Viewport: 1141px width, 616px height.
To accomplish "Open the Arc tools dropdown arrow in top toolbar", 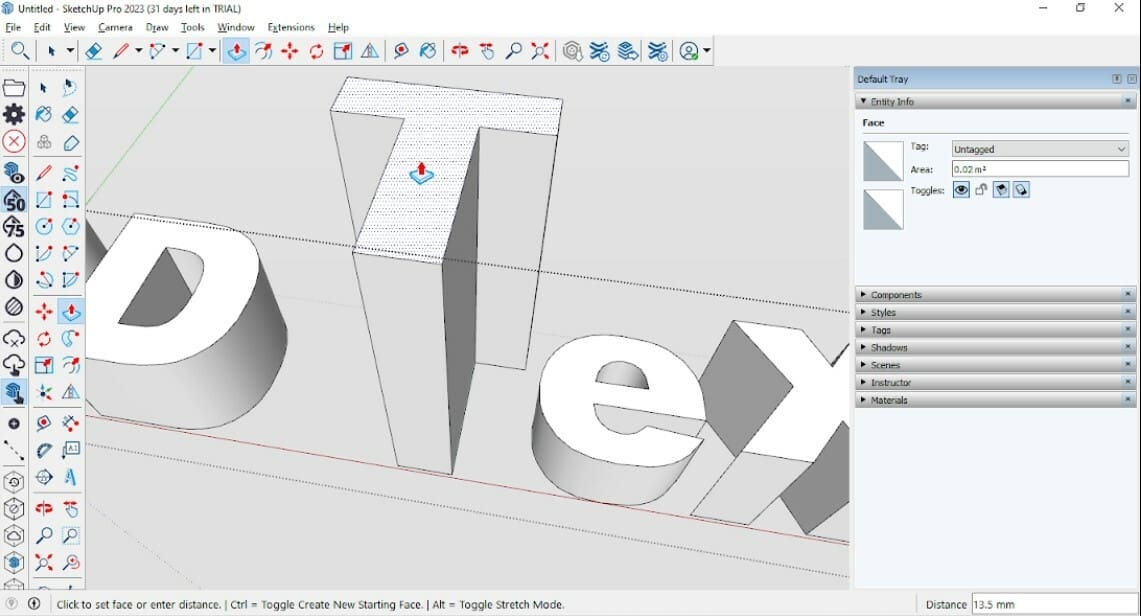I will 175,51.
